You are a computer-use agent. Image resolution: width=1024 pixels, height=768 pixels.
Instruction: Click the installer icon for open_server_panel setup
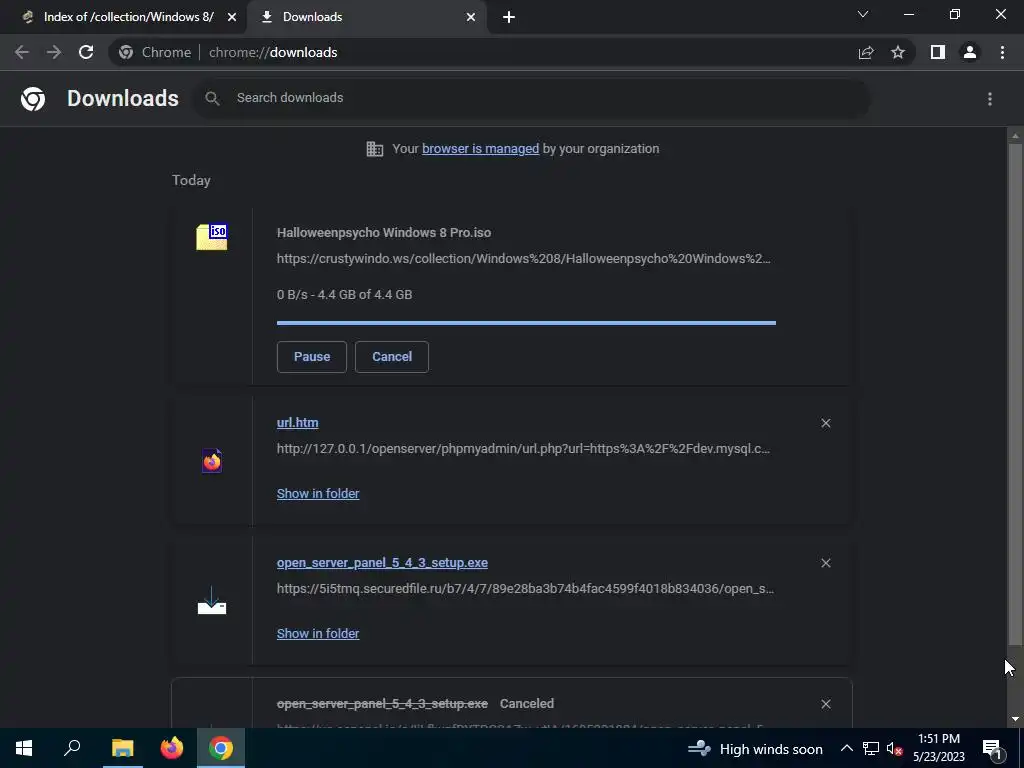coord(212,600)
